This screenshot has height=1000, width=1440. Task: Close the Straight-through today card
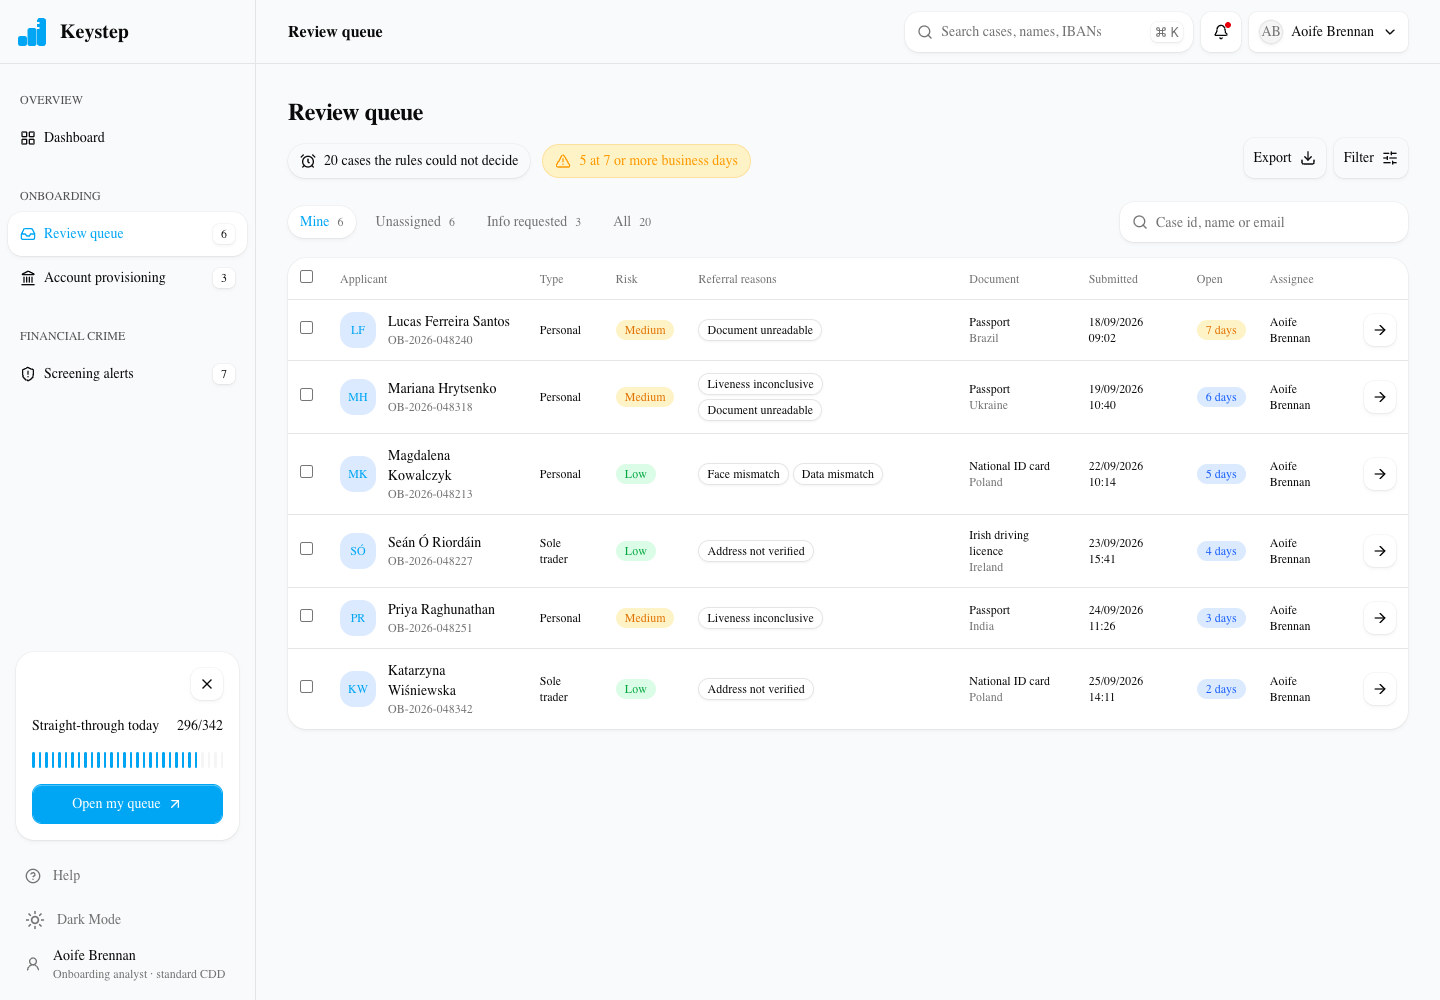(207, 684)
